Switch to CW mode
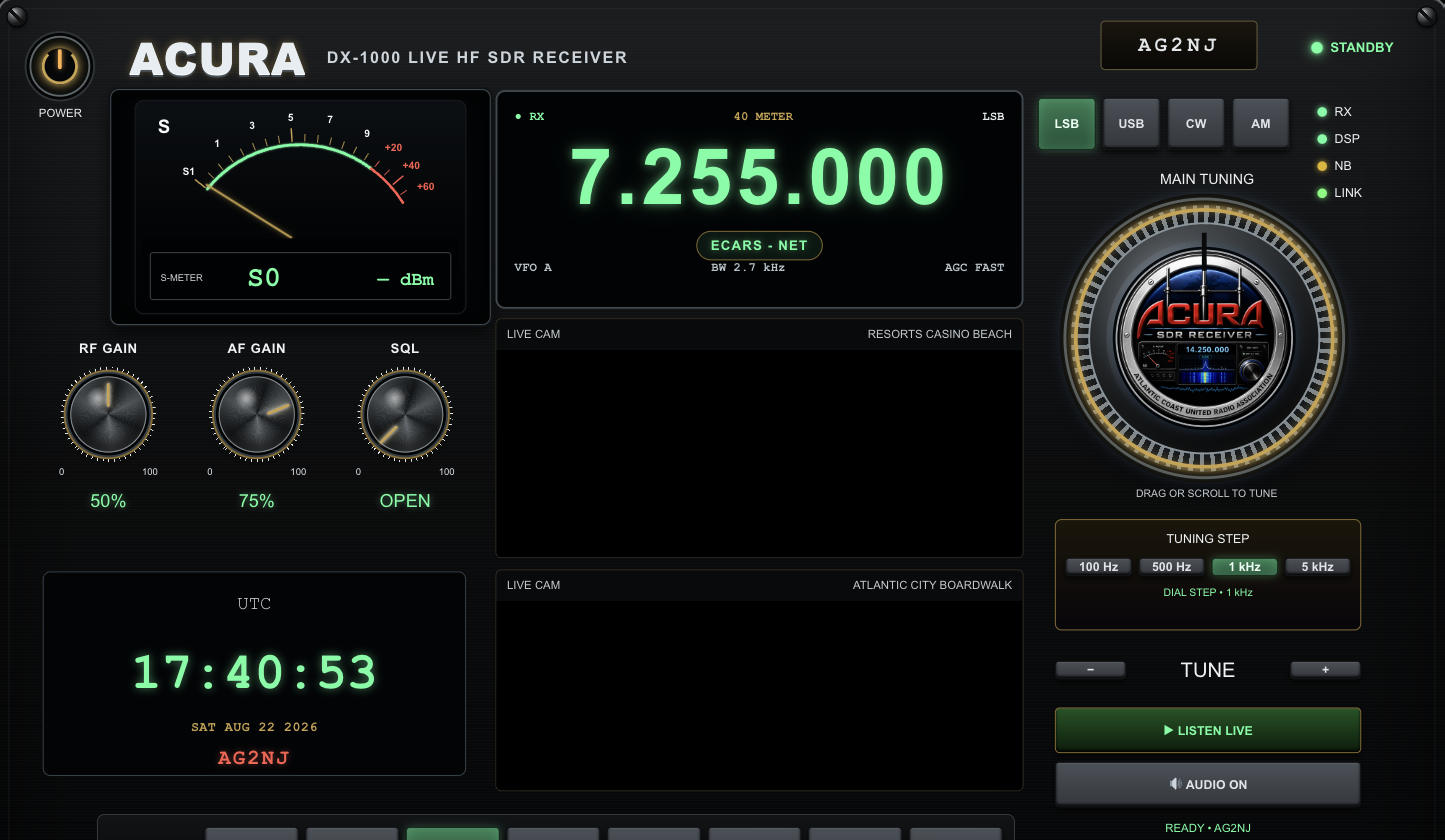 pos(1196,124)
